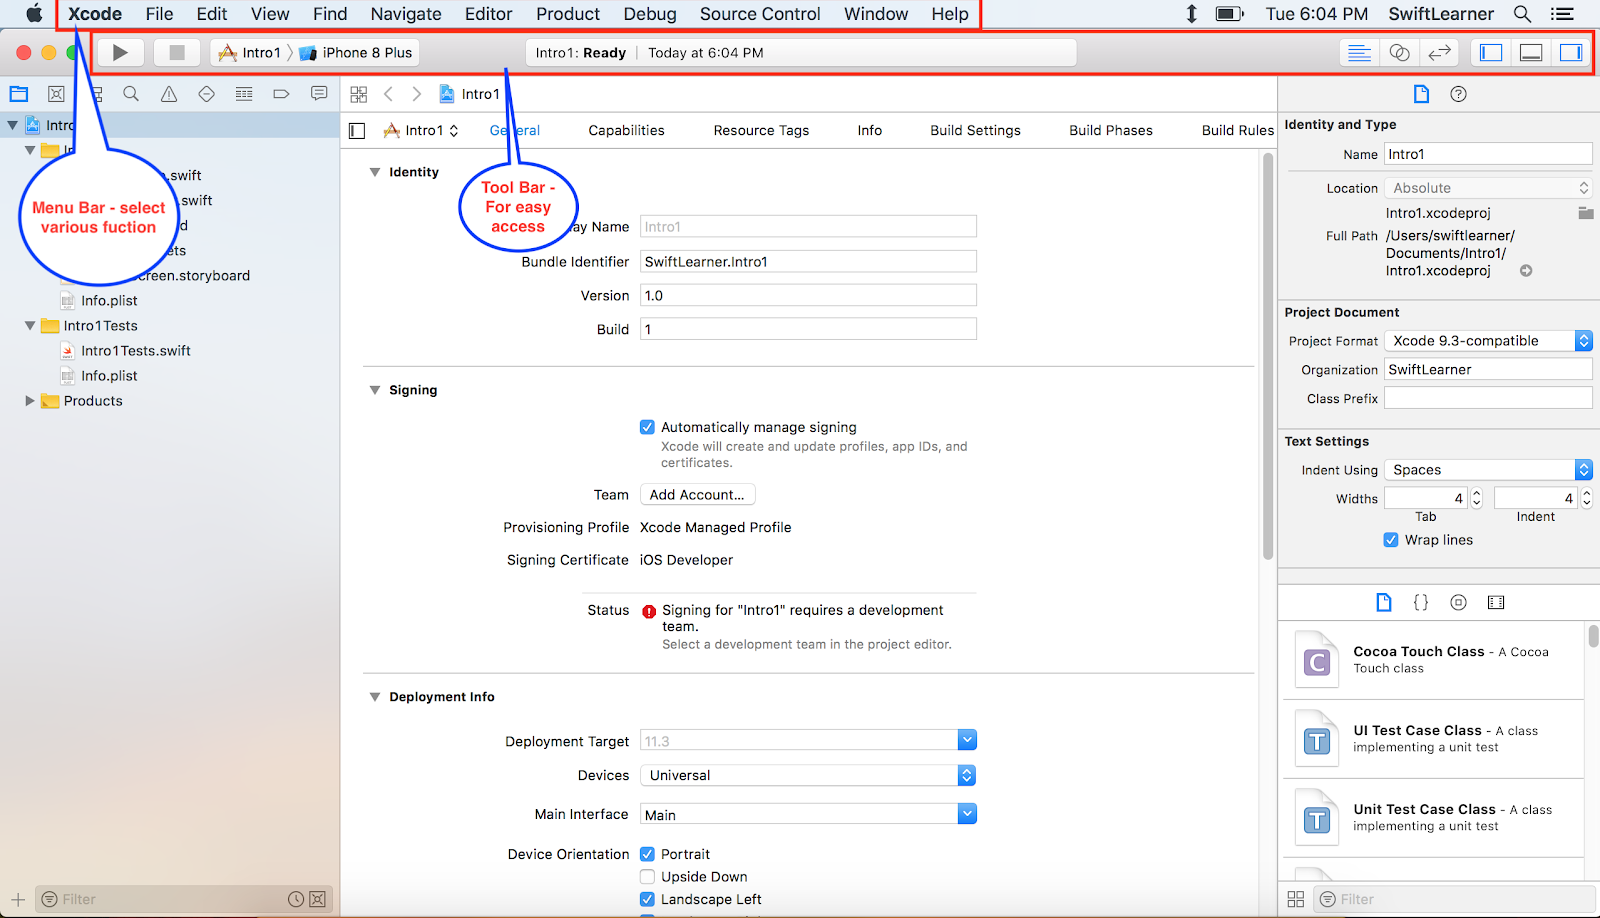This screenshot has width=1600, height=918.
Task: Open Spotlight search in menu bar
Action: [1522, 14]
